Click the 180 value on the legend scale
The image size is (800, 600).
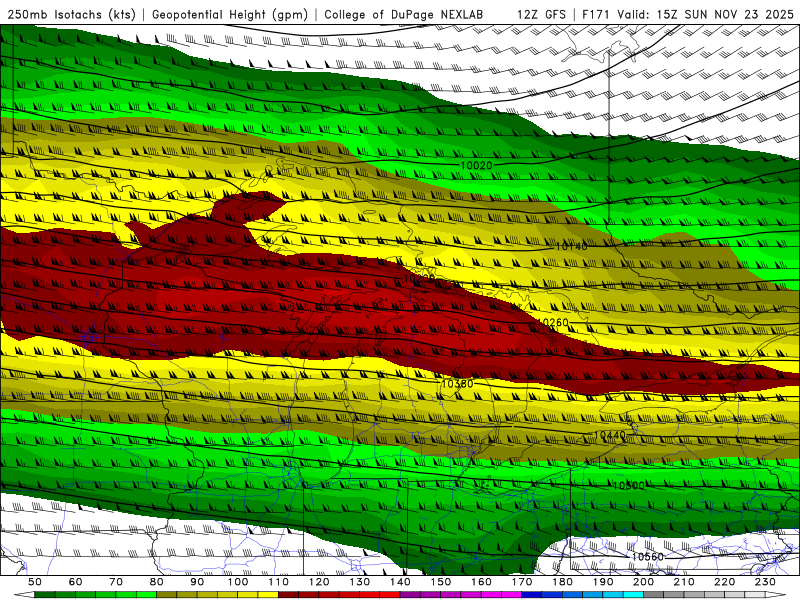click(x=562, y=582)
